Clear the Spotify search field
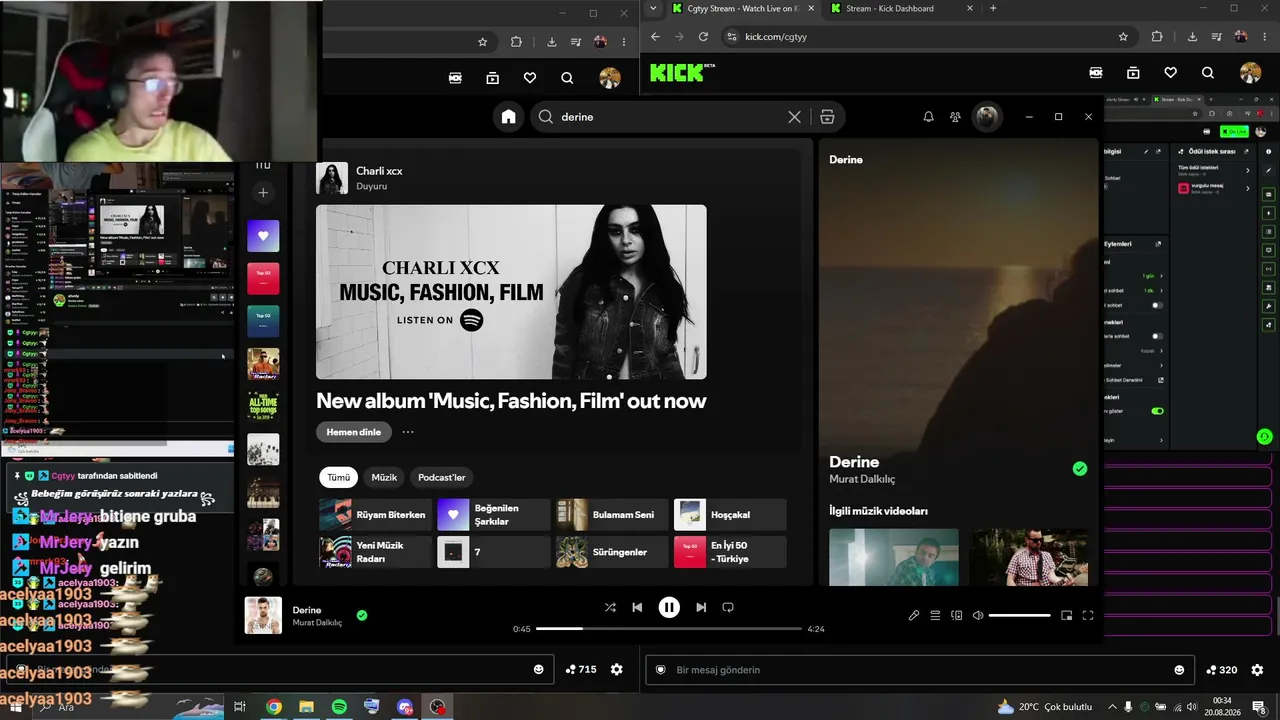This screenshot has height=720, width=1280. [x=794, y=117]
